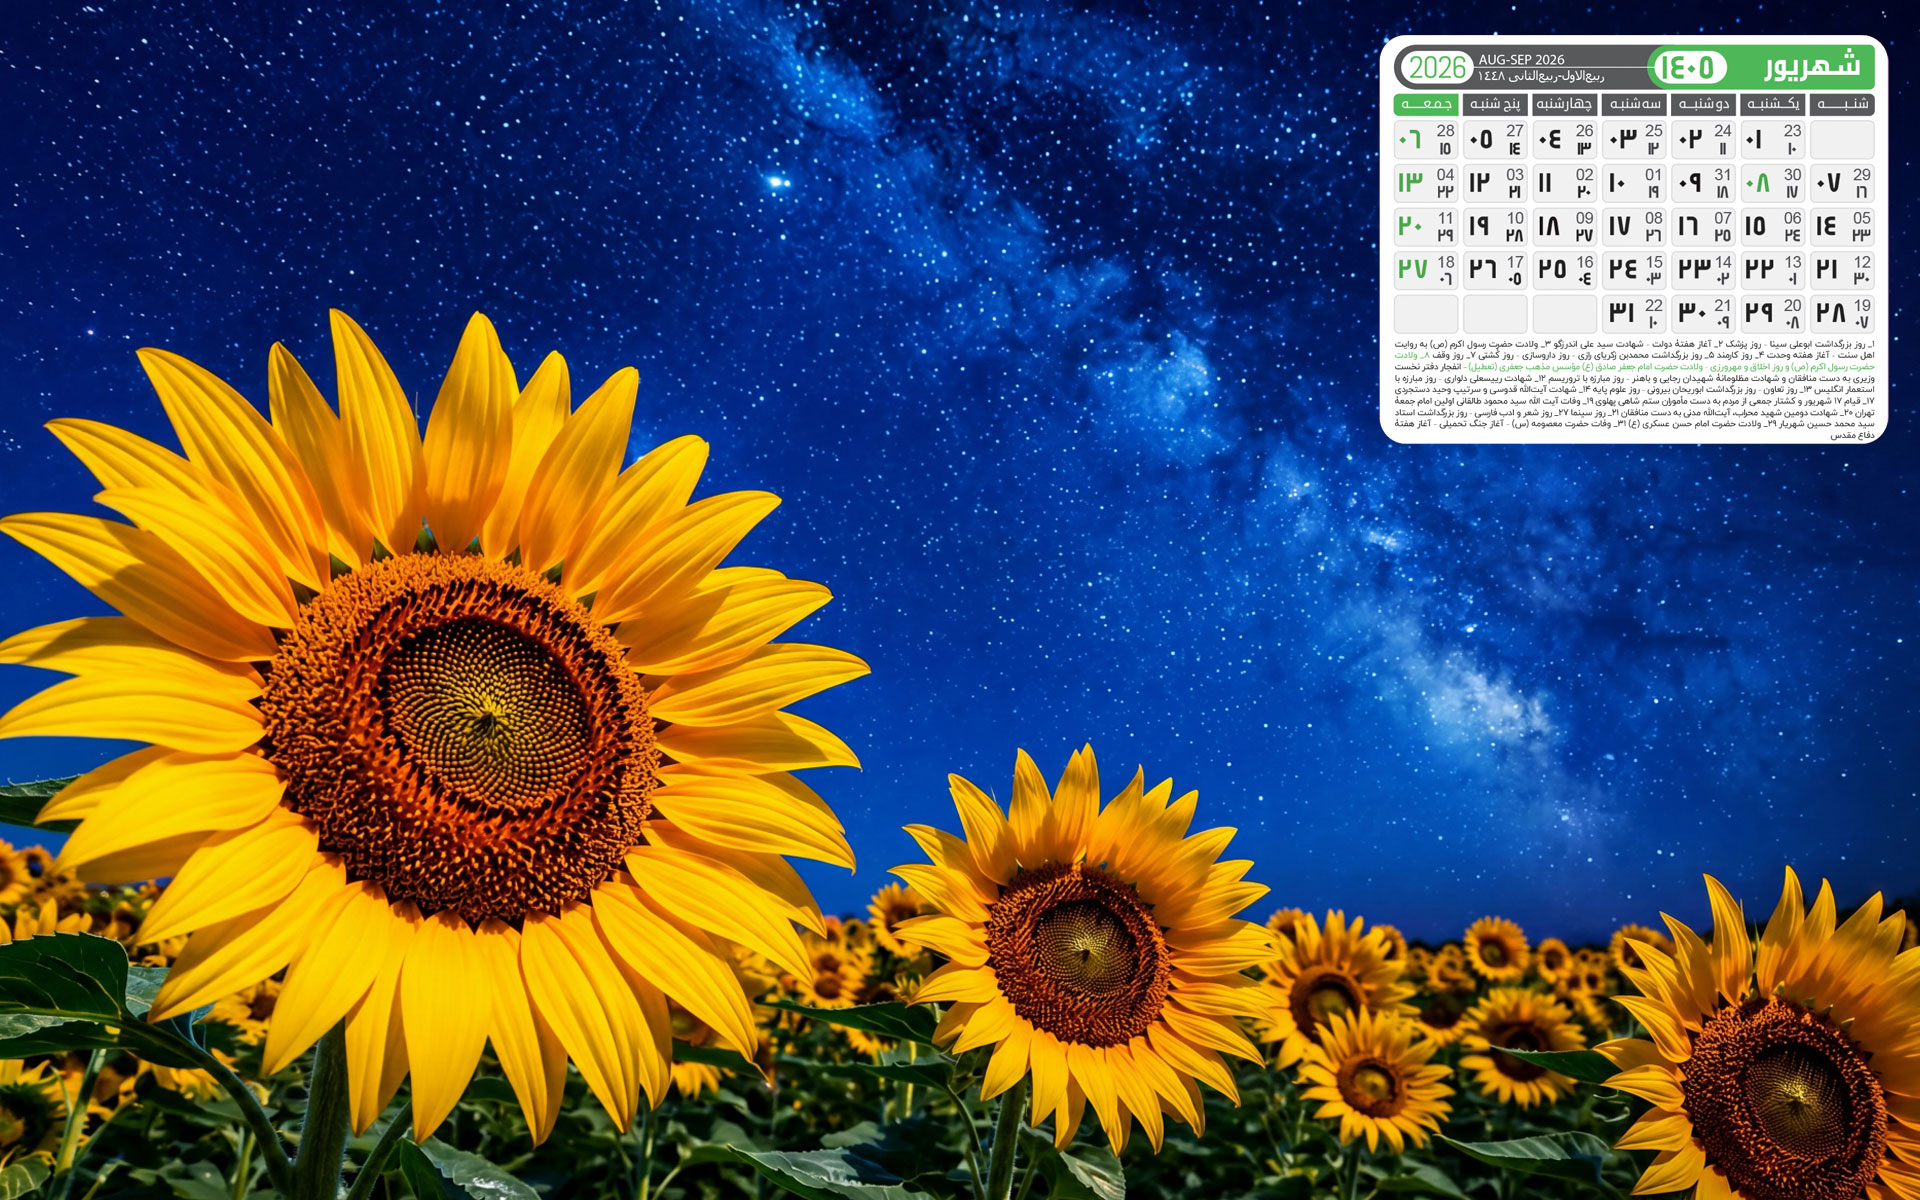Viewport: 1920px width, 1200px height.
Task: Select the green جمعه weekday header
Action: (x=1426, y=104)
